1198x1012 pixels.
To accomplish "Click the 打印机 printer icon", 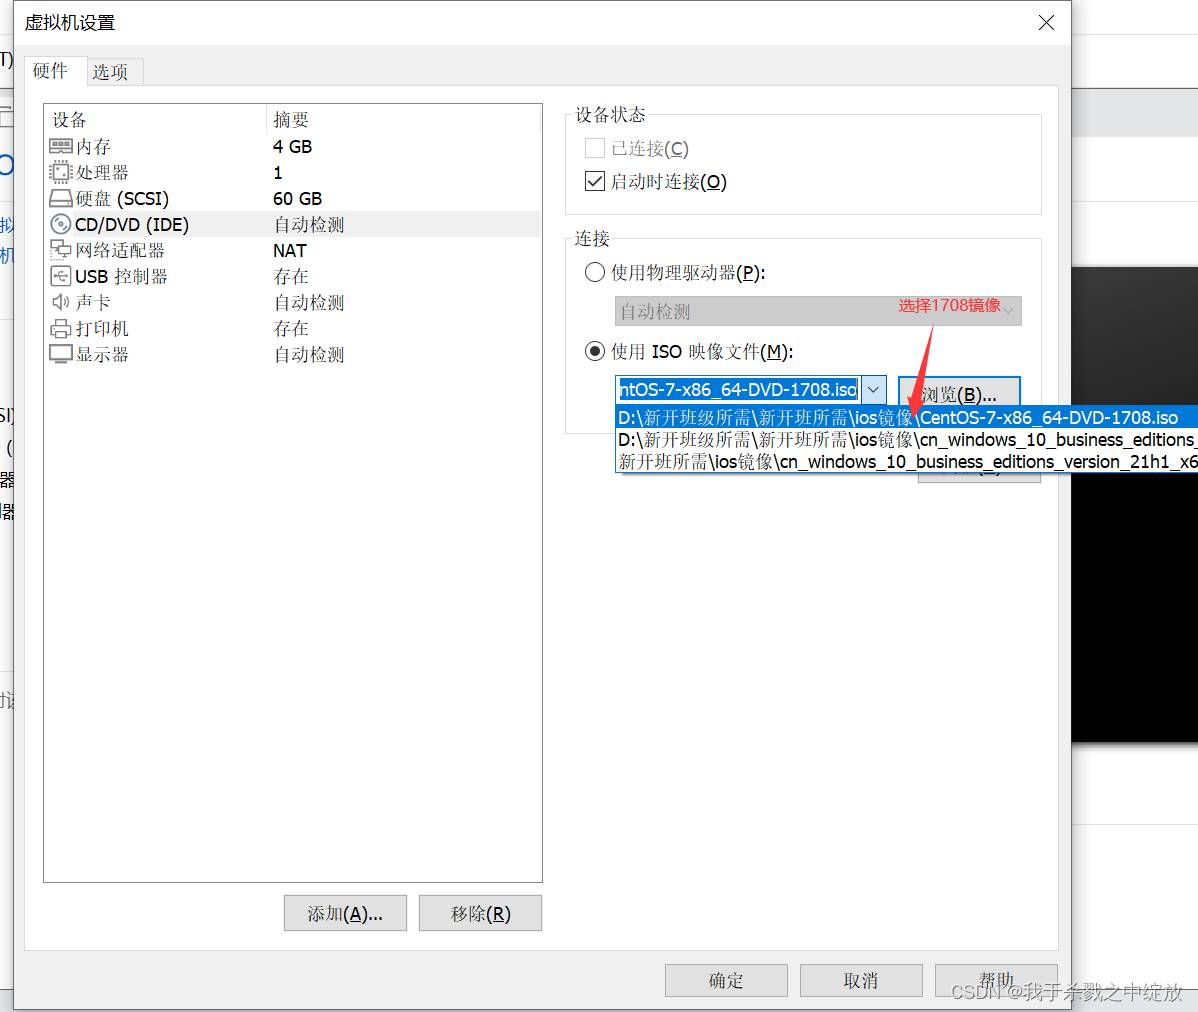I will 61,329.
